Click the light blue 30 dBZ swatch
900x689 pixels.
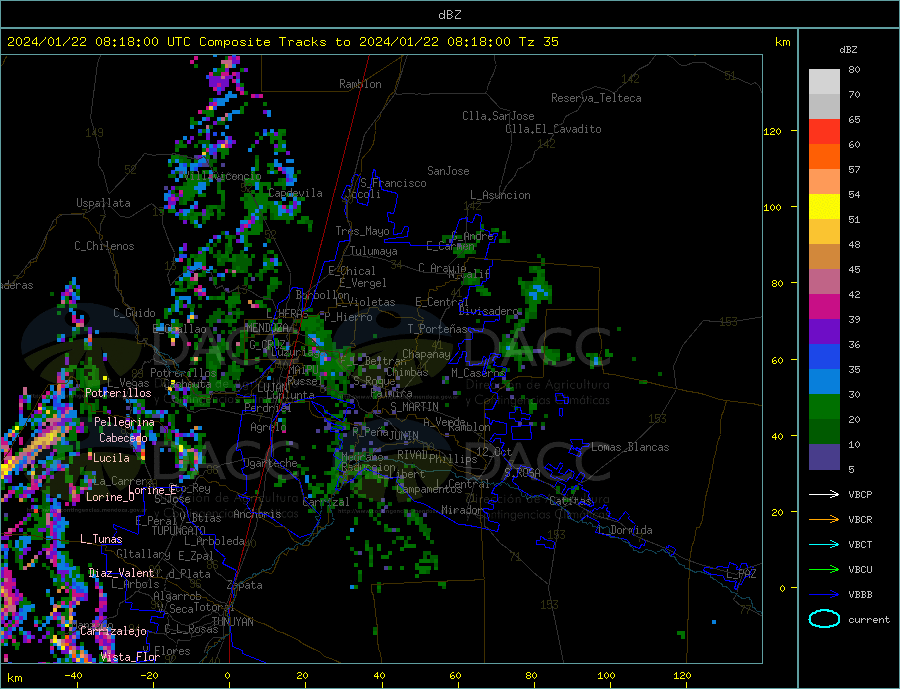pos(824,381)
